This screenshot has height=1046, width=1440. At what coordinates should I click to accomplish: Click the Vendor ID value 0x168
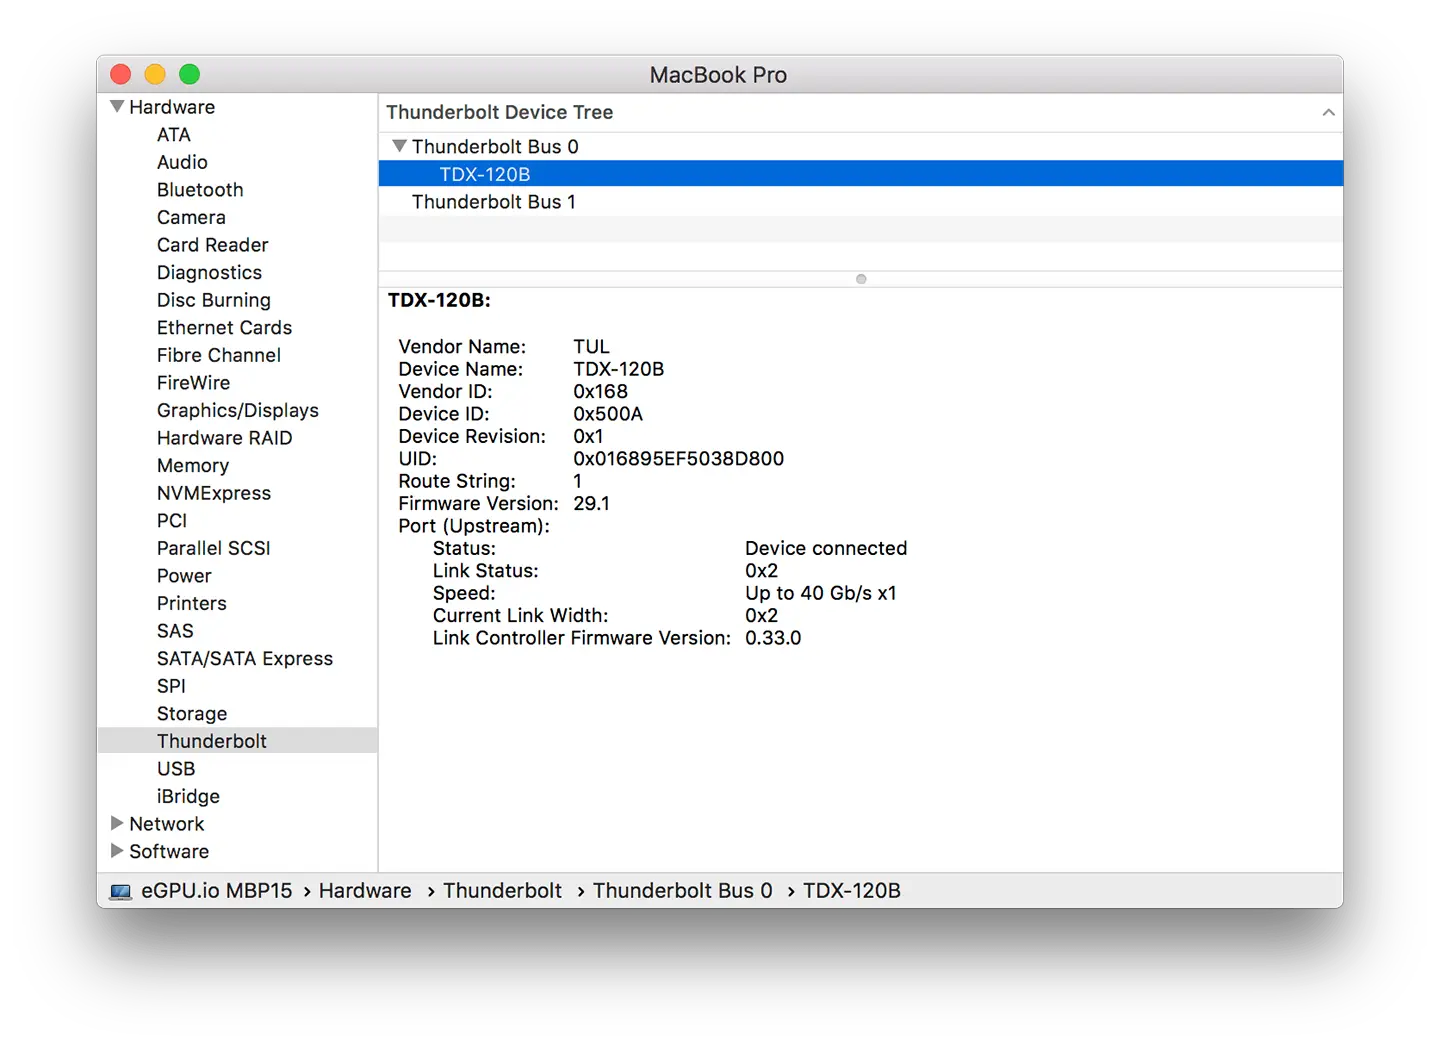pyautogui.click(x=600, y=392)
